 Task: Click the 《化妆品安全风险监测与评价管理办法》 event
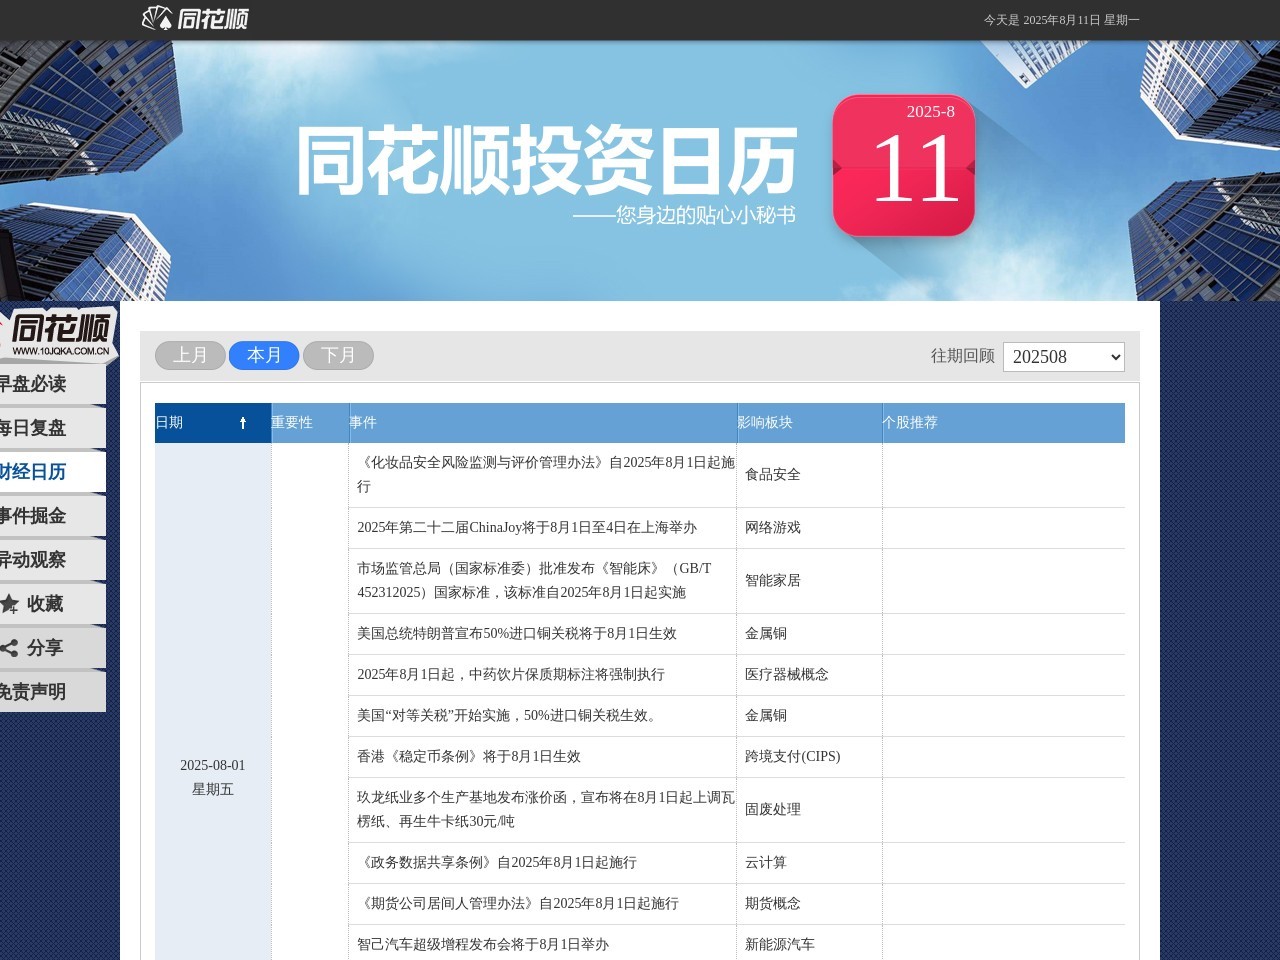pos(546,475)
